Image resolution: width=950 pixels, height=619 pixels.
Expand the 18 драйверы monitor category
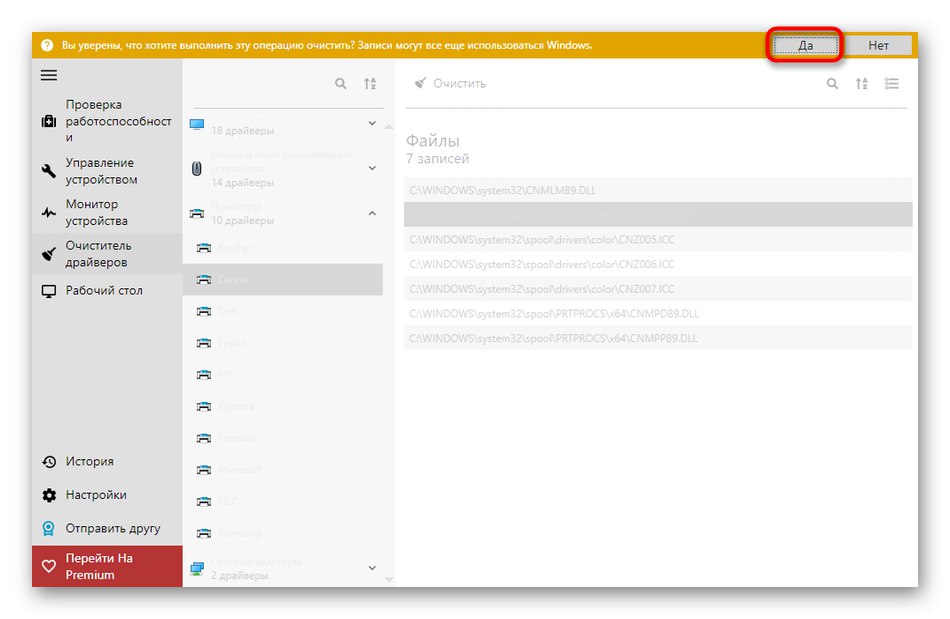[x=372, y=123]
